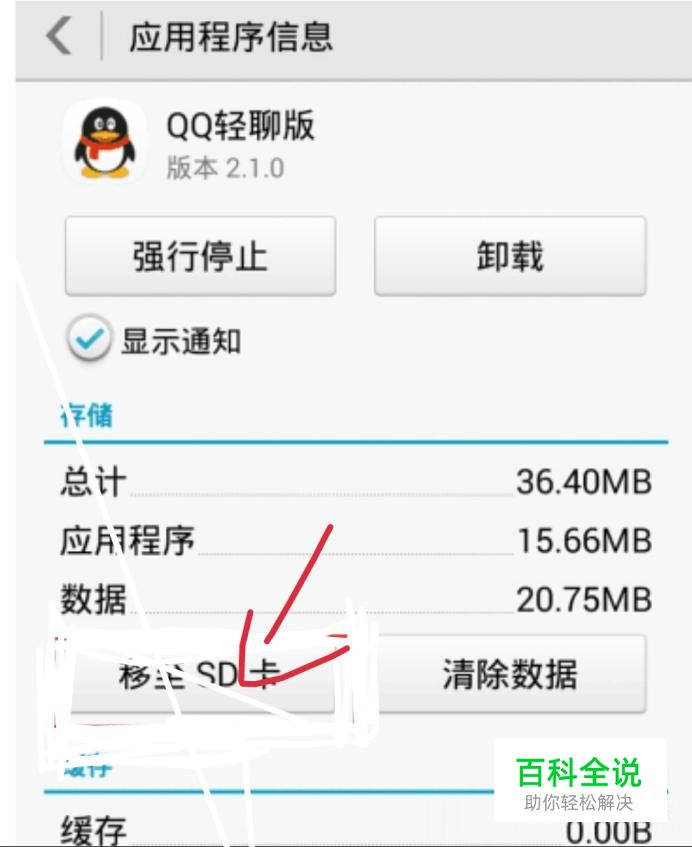
Task: Tap the 清除数据 button
Action: [x=510, y=674]
